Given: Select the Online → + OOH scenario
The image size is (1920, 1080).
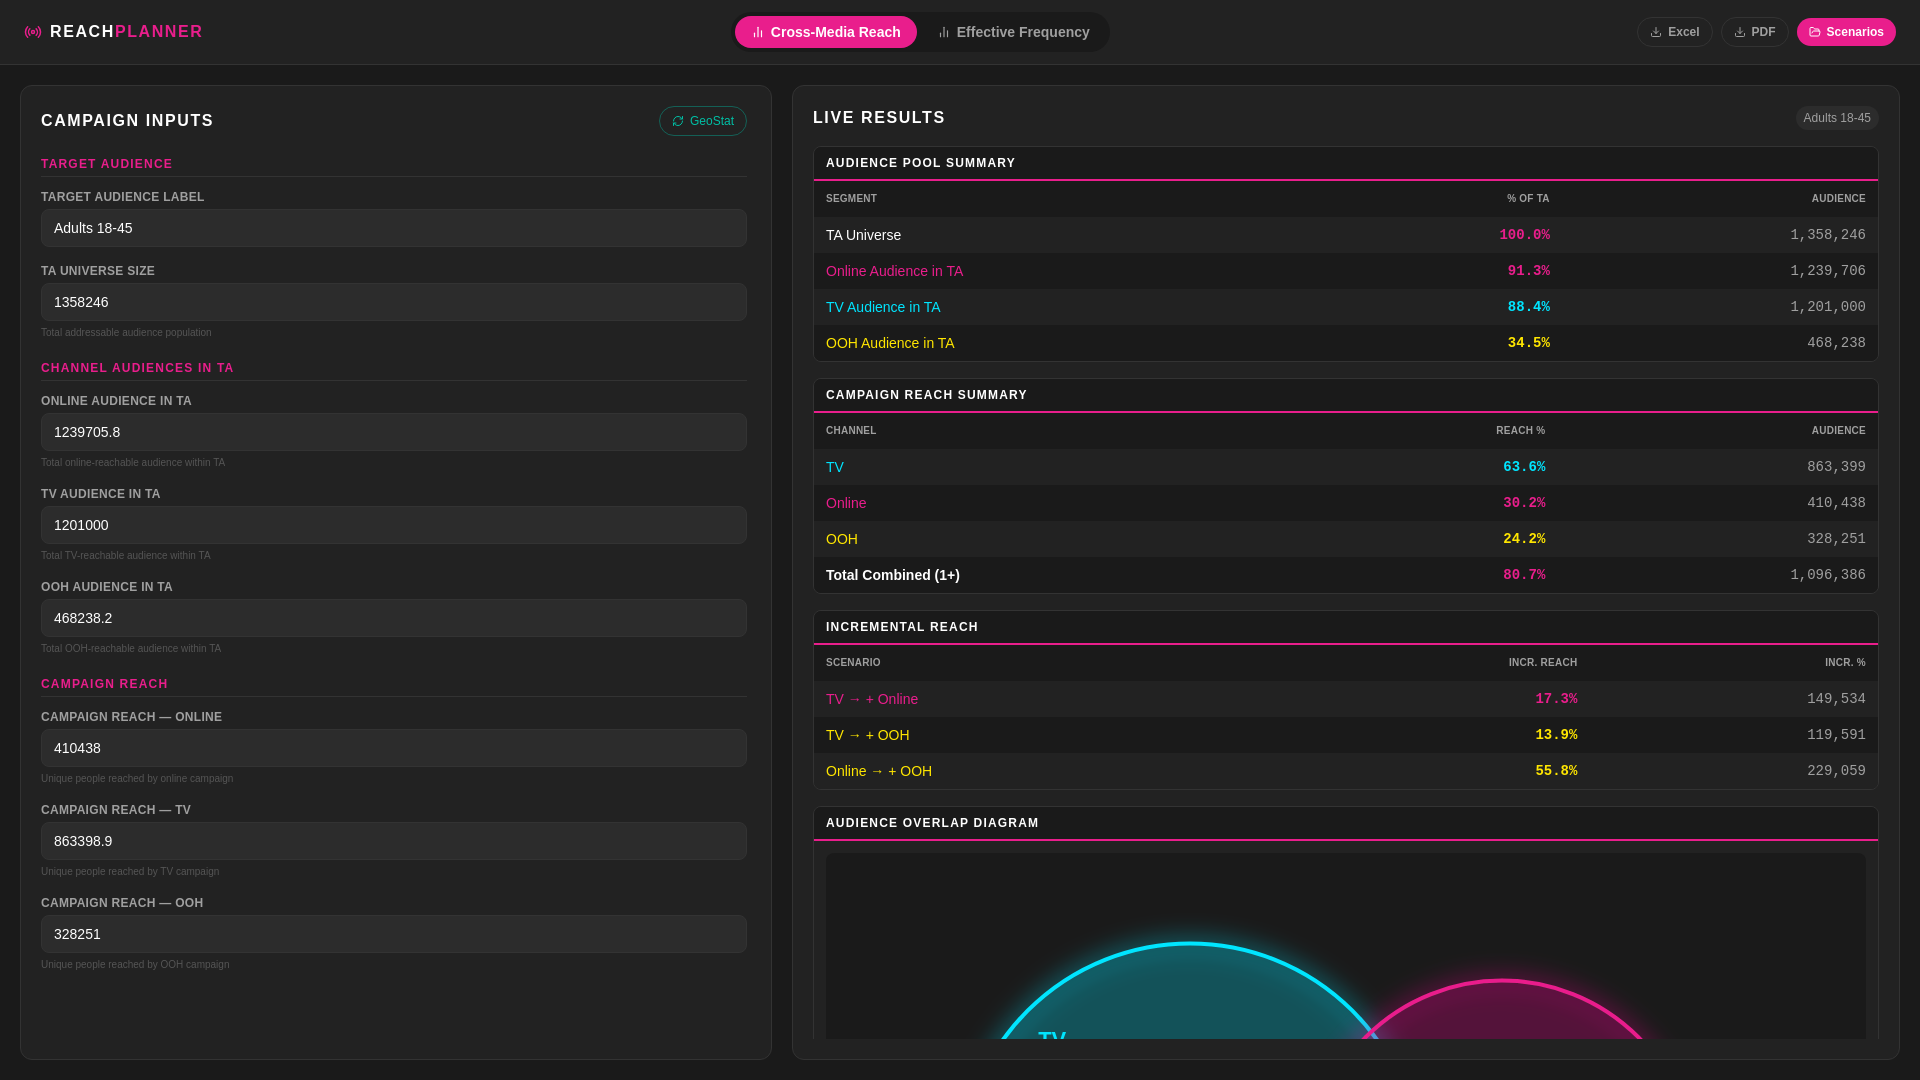Looking at the screenshot, I should pos(1345,771).
